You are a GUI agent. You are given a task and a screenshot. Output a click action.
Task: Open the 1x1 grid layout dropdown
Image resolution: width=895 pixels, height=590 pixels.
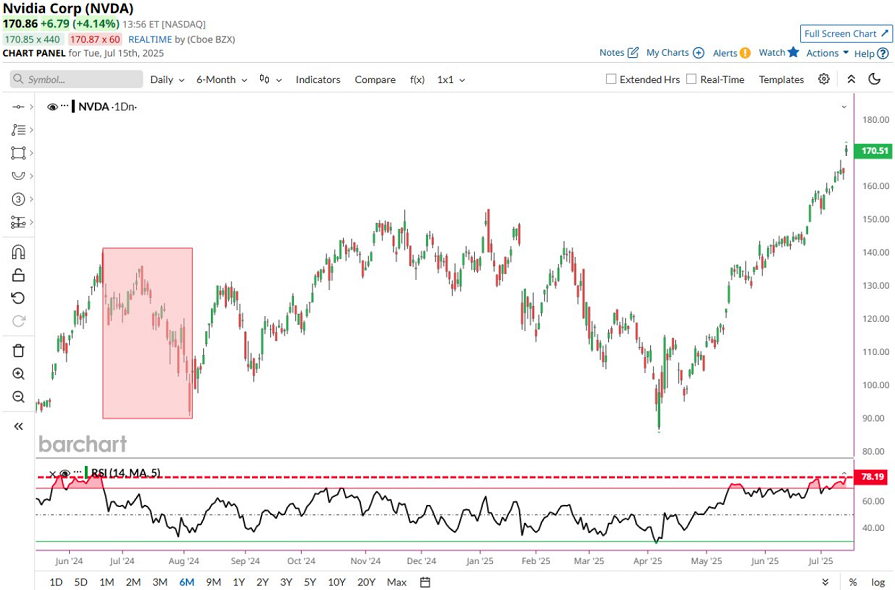point(451,80)
